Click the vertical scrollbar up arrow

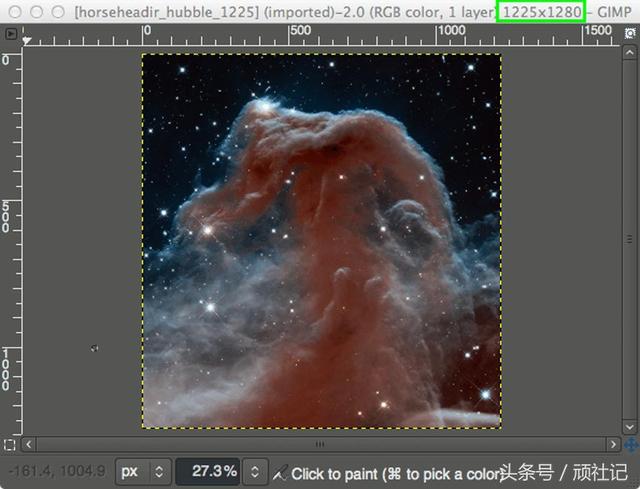[x=629, y=53]
